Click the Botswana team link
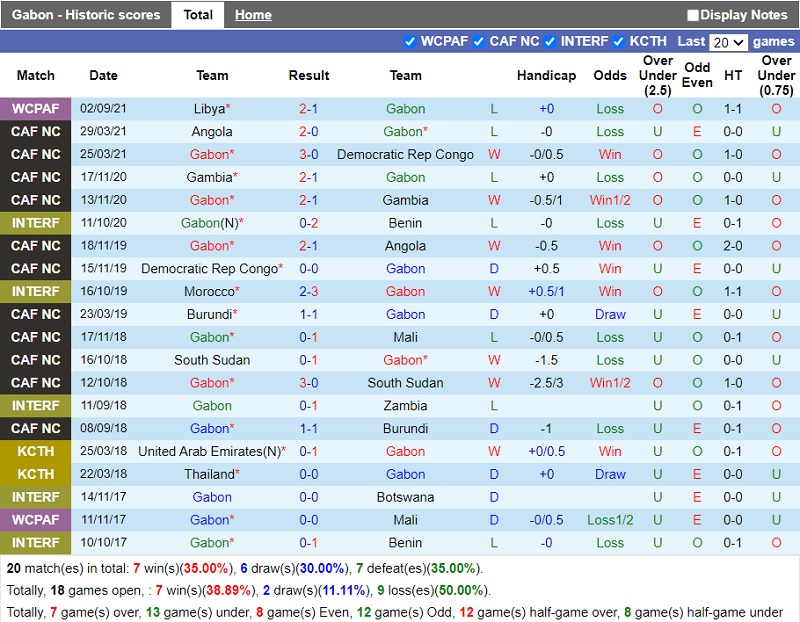Screen dimensions: 800x622 point(405,497)
